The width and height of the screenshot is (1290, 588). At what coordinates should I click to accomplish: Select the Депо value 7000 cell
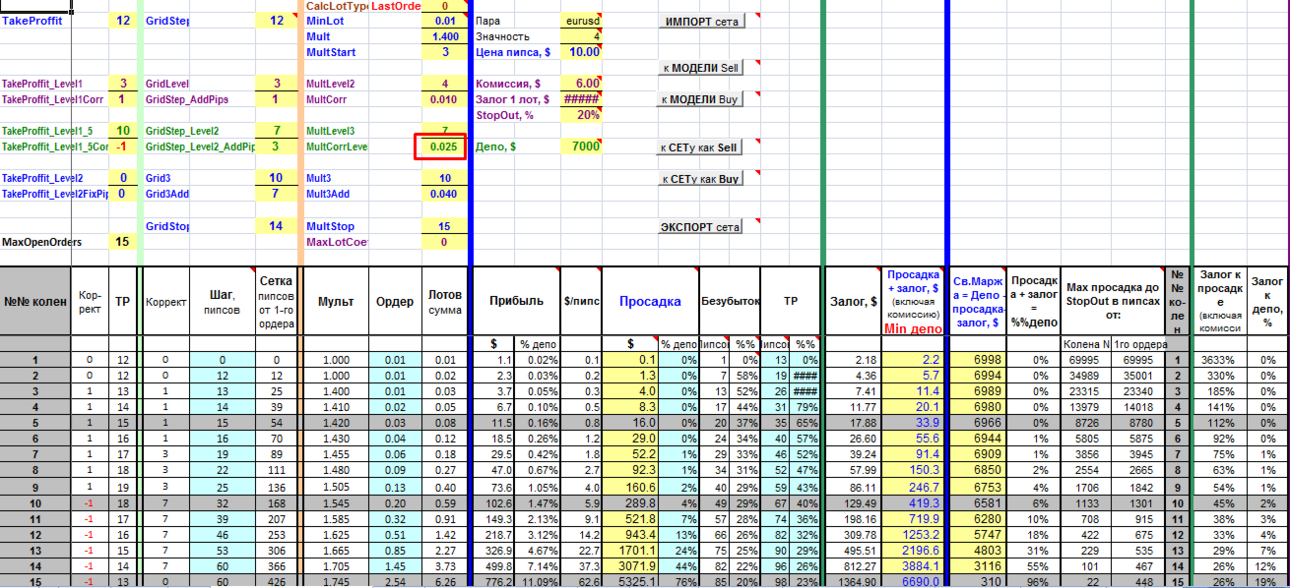[x=582, y=147]
